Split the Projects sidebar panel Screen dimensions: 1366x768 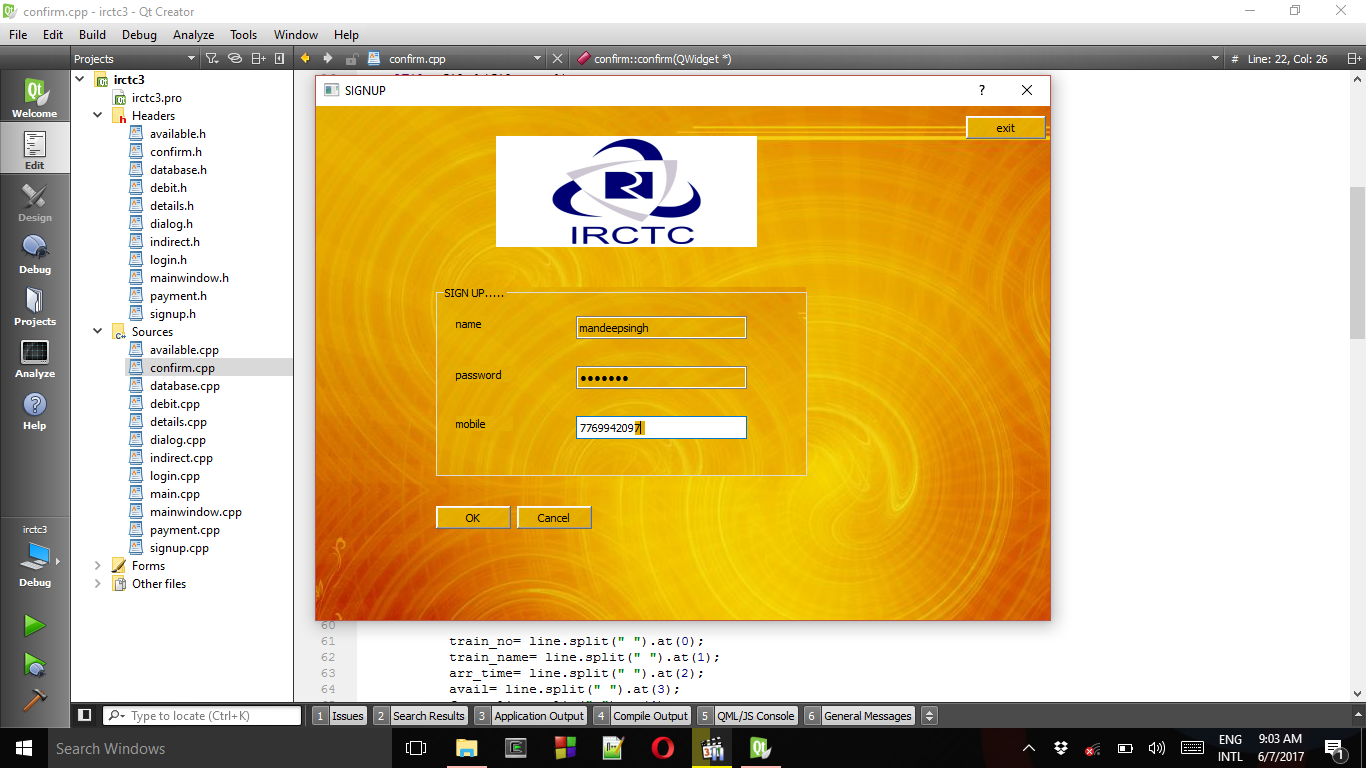click(258, 59)
